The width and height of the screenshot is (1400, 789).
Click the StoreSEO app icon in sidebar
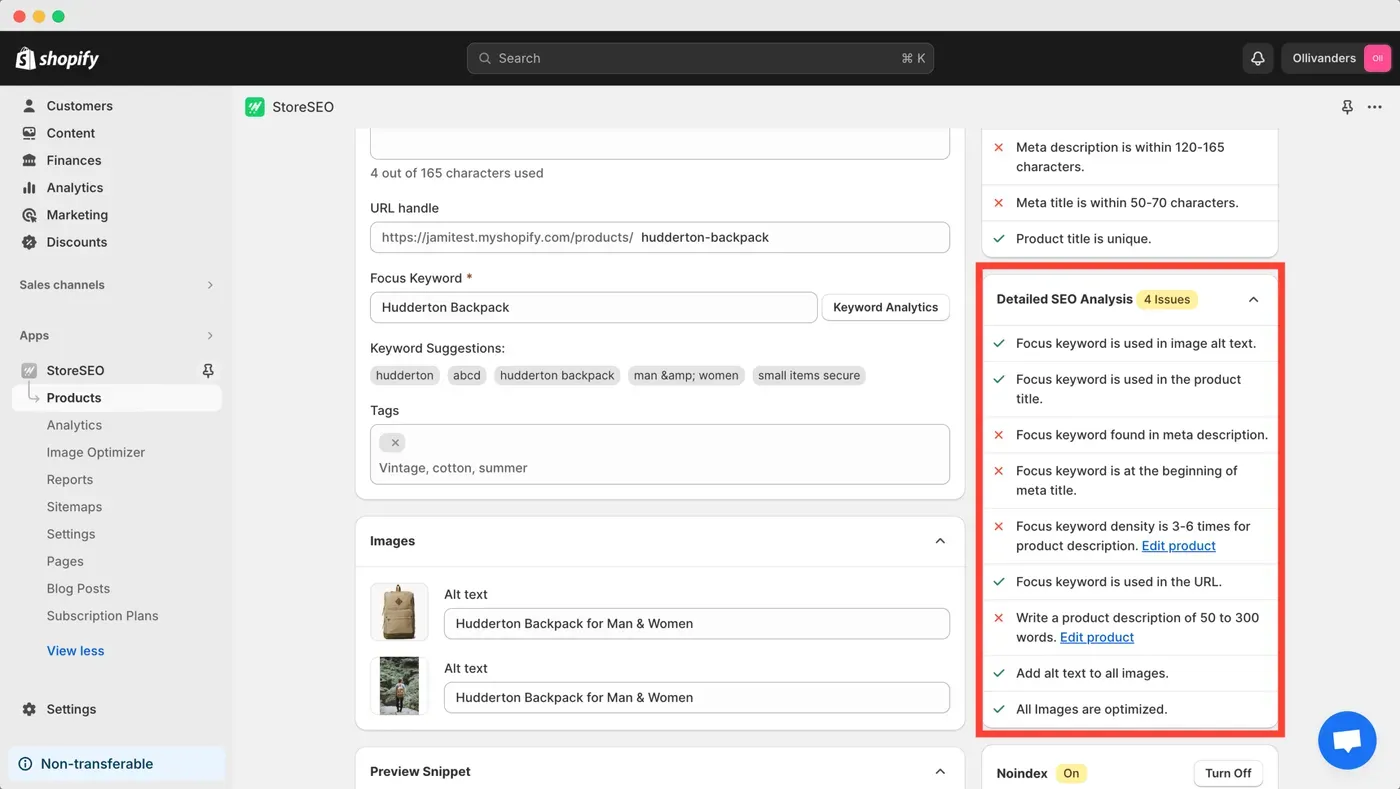pos(29,371)
